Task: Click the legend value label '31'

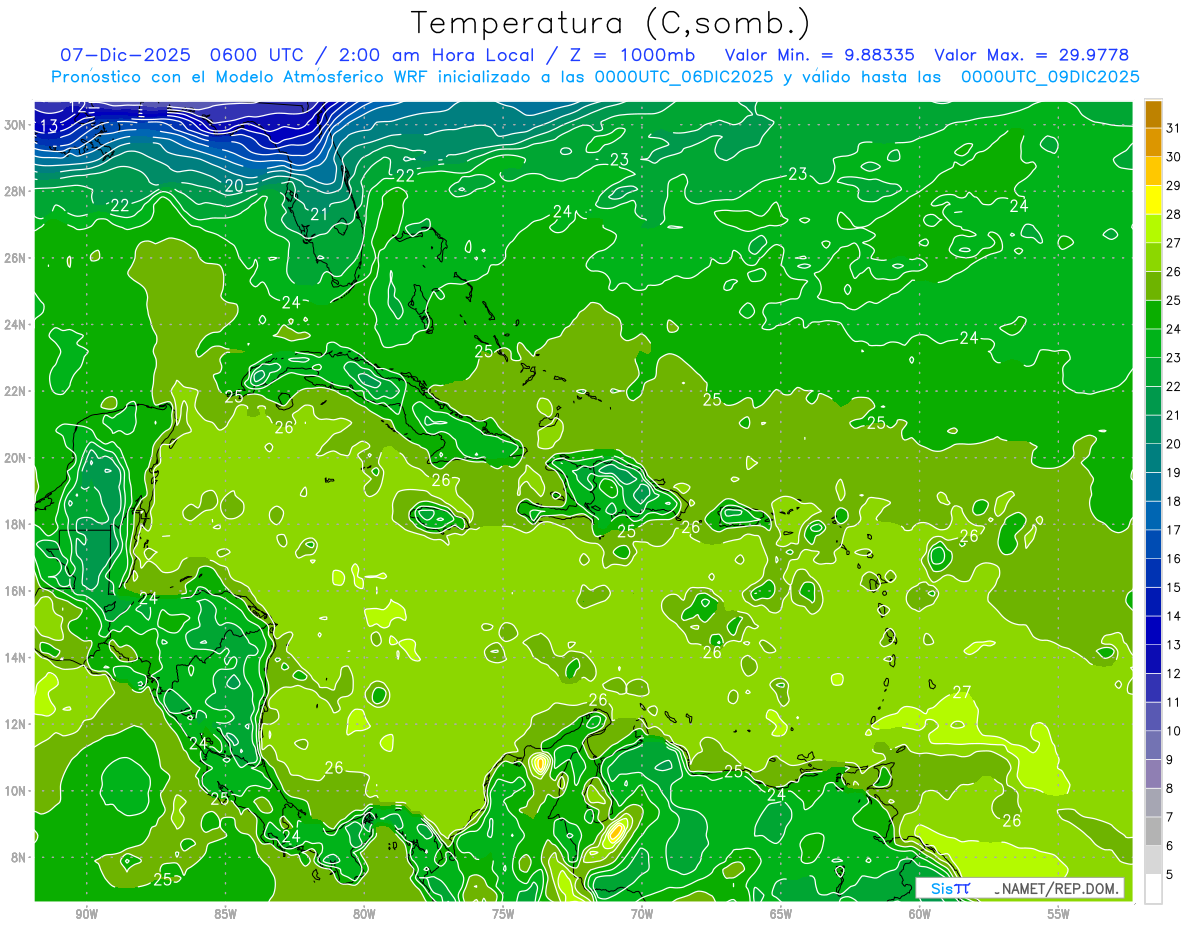Action: coord(1174,127)
